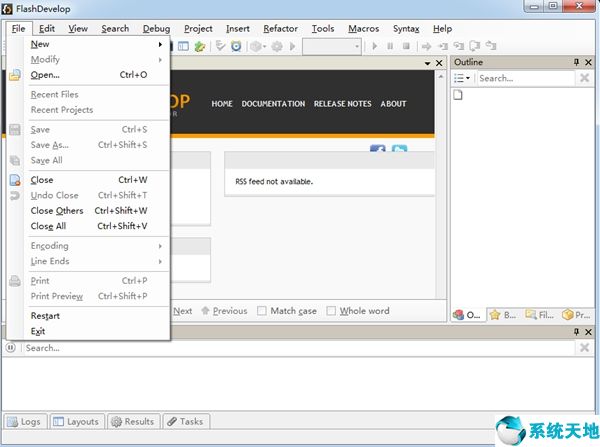The image size is (600, 447).
Task: Select Close All menu entry
Action: [97, 226]
